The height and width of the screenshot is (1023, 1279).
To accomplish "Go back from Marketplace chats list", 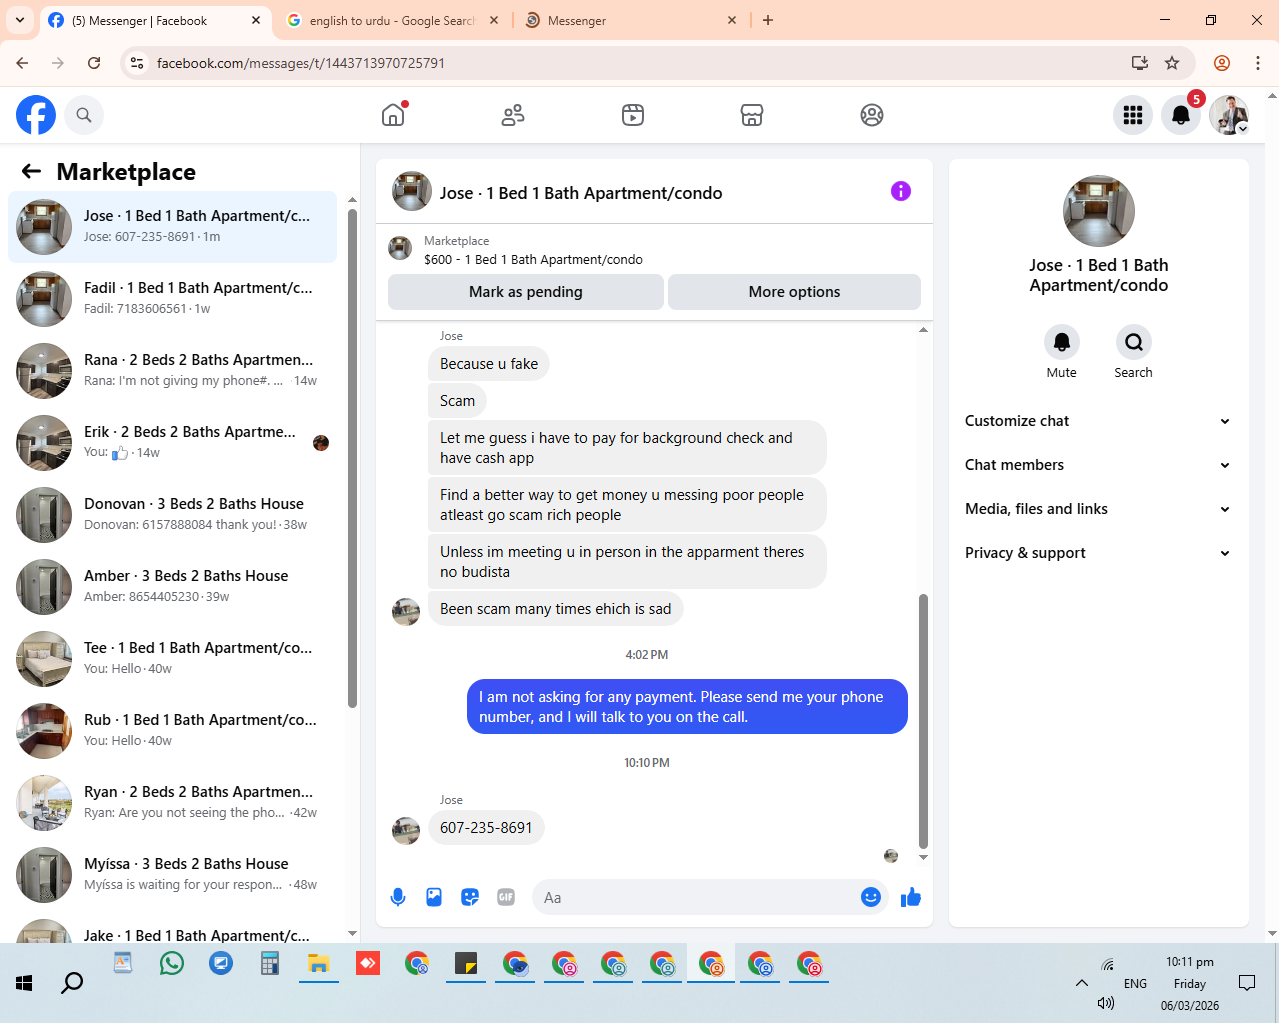I will point(31,172).
